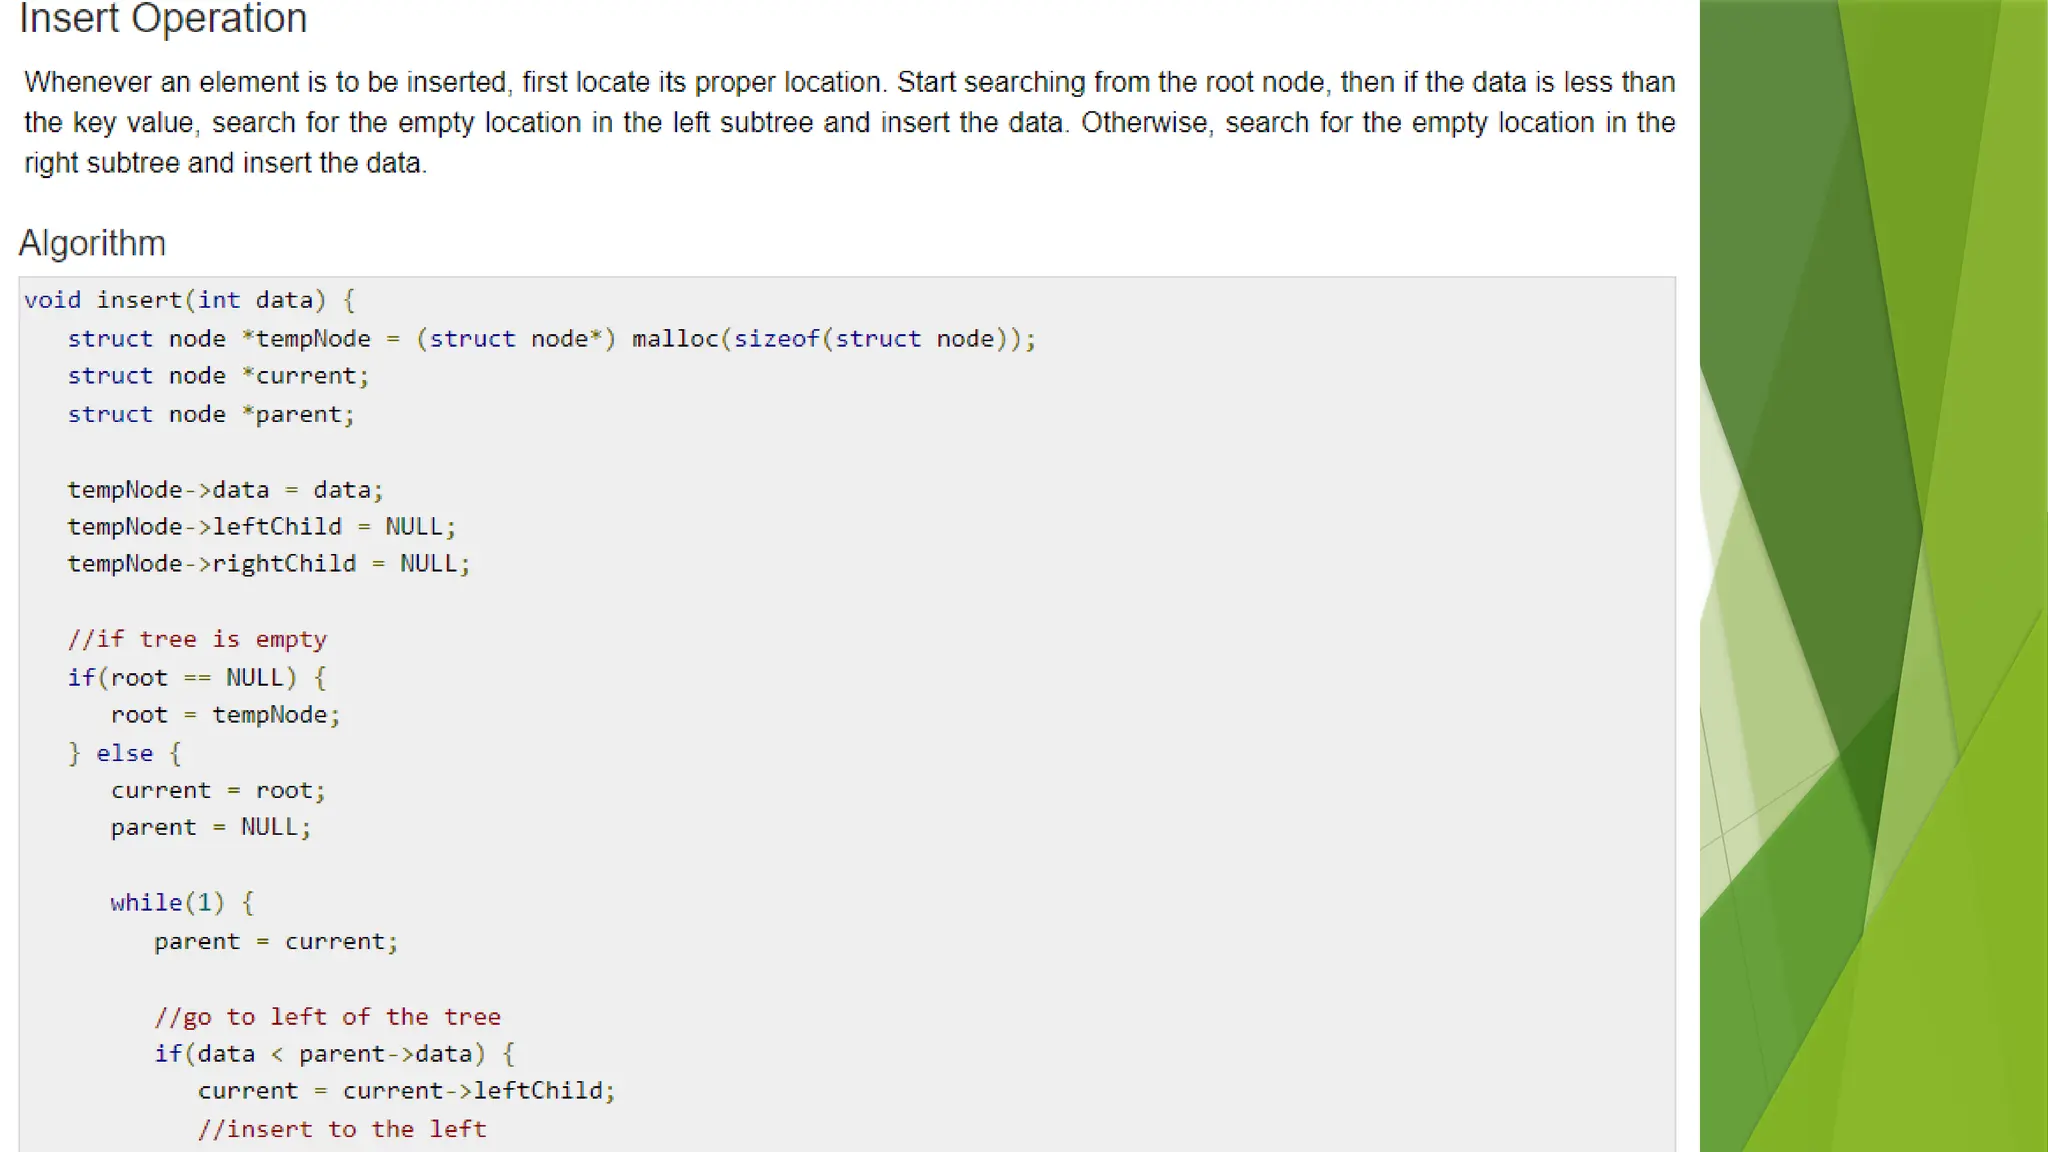Viewport: 2048px width, 1152px height.
Task: Click the 'struct node *parent;' declaration
Action: pyautogui.click(x=211, y=414)
